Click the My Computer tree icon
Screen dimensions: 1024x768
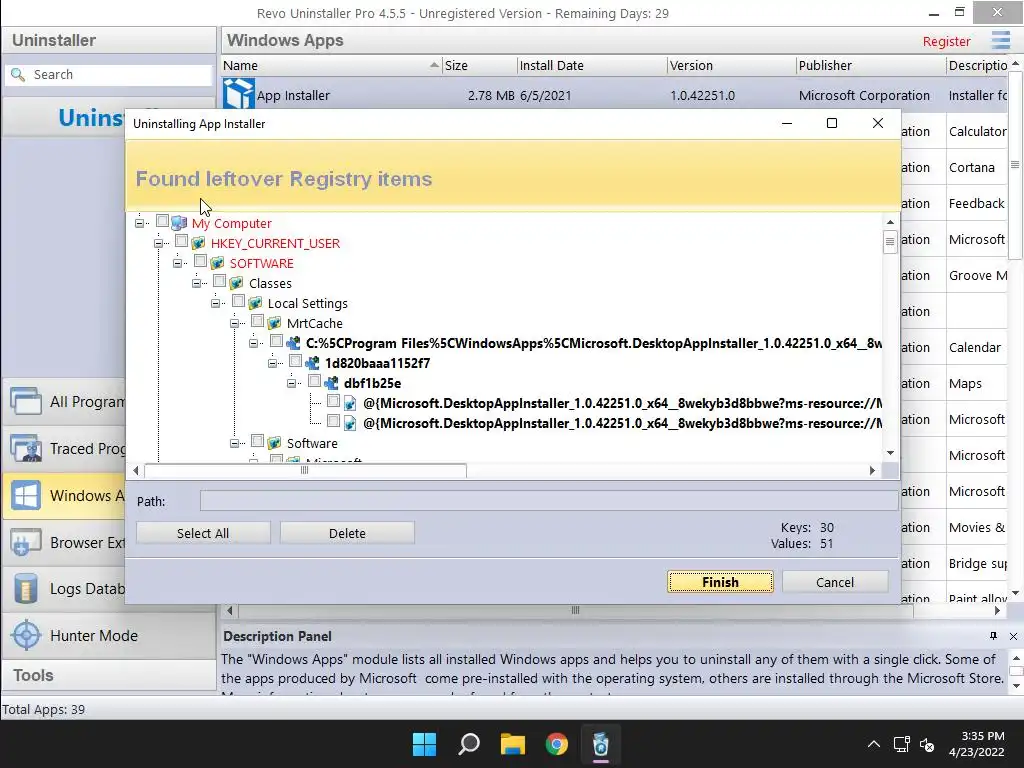point(179,223)
